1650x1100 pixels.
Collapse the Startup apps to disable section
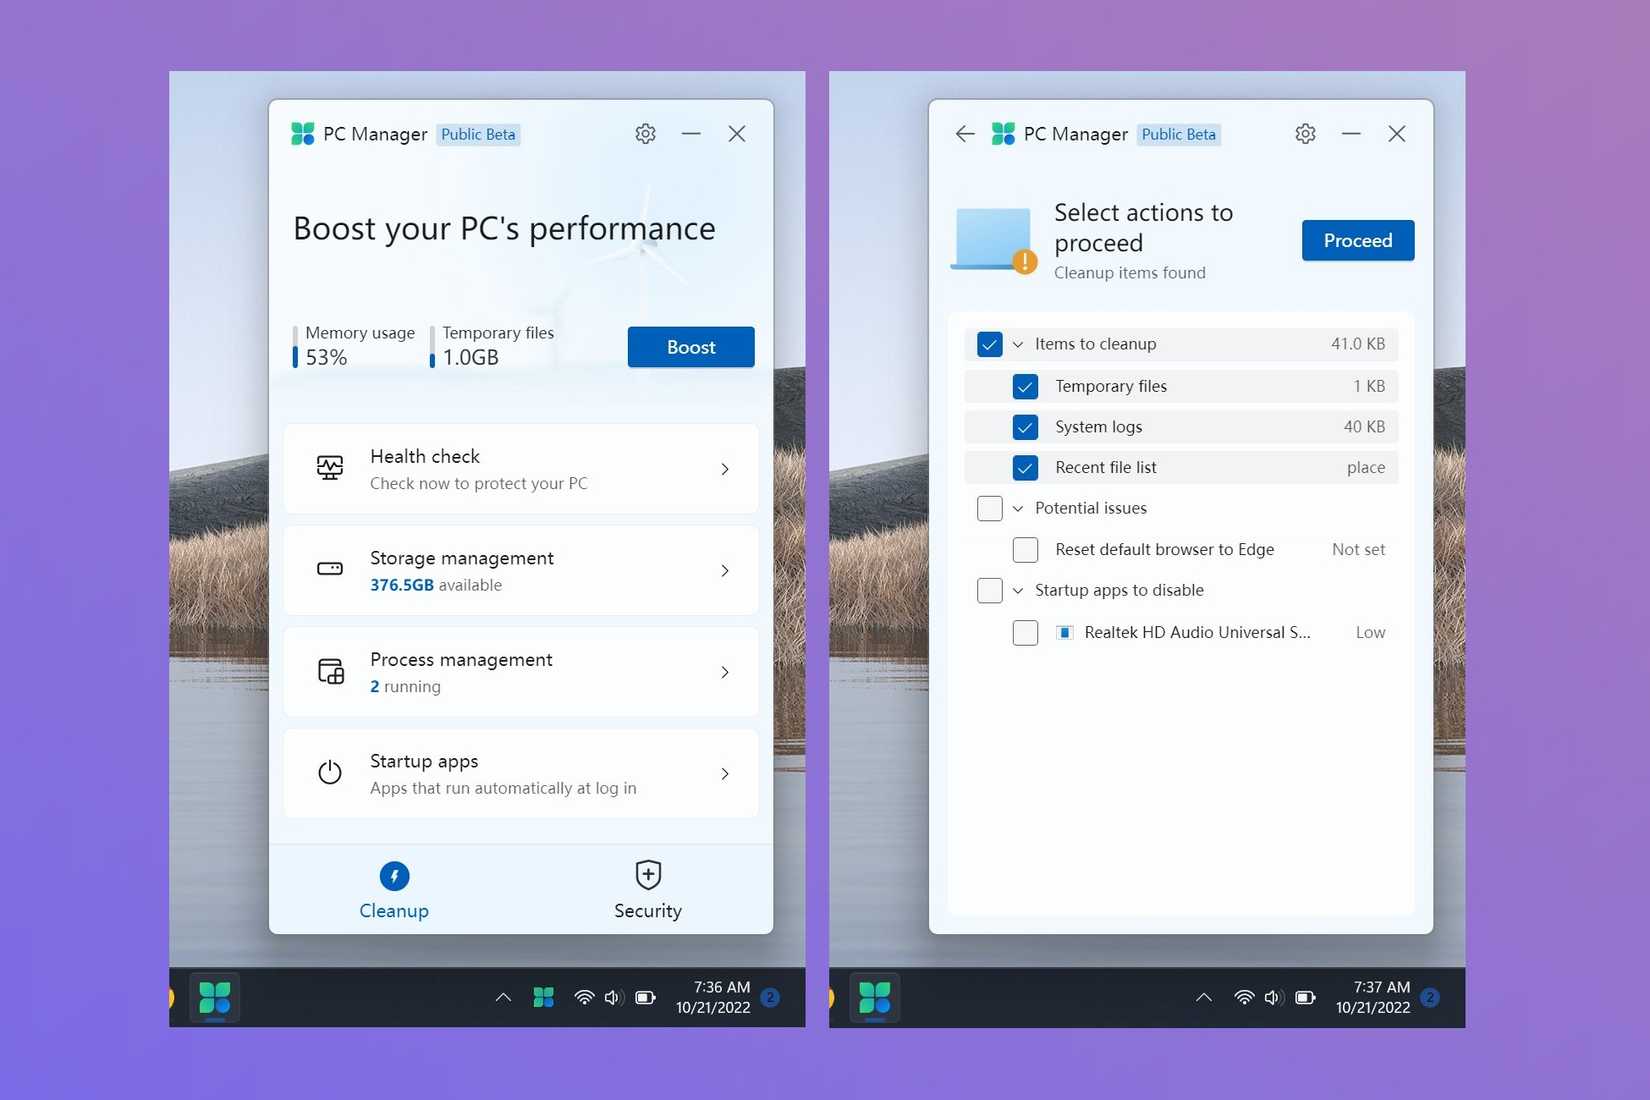[x=1017, y=590]
